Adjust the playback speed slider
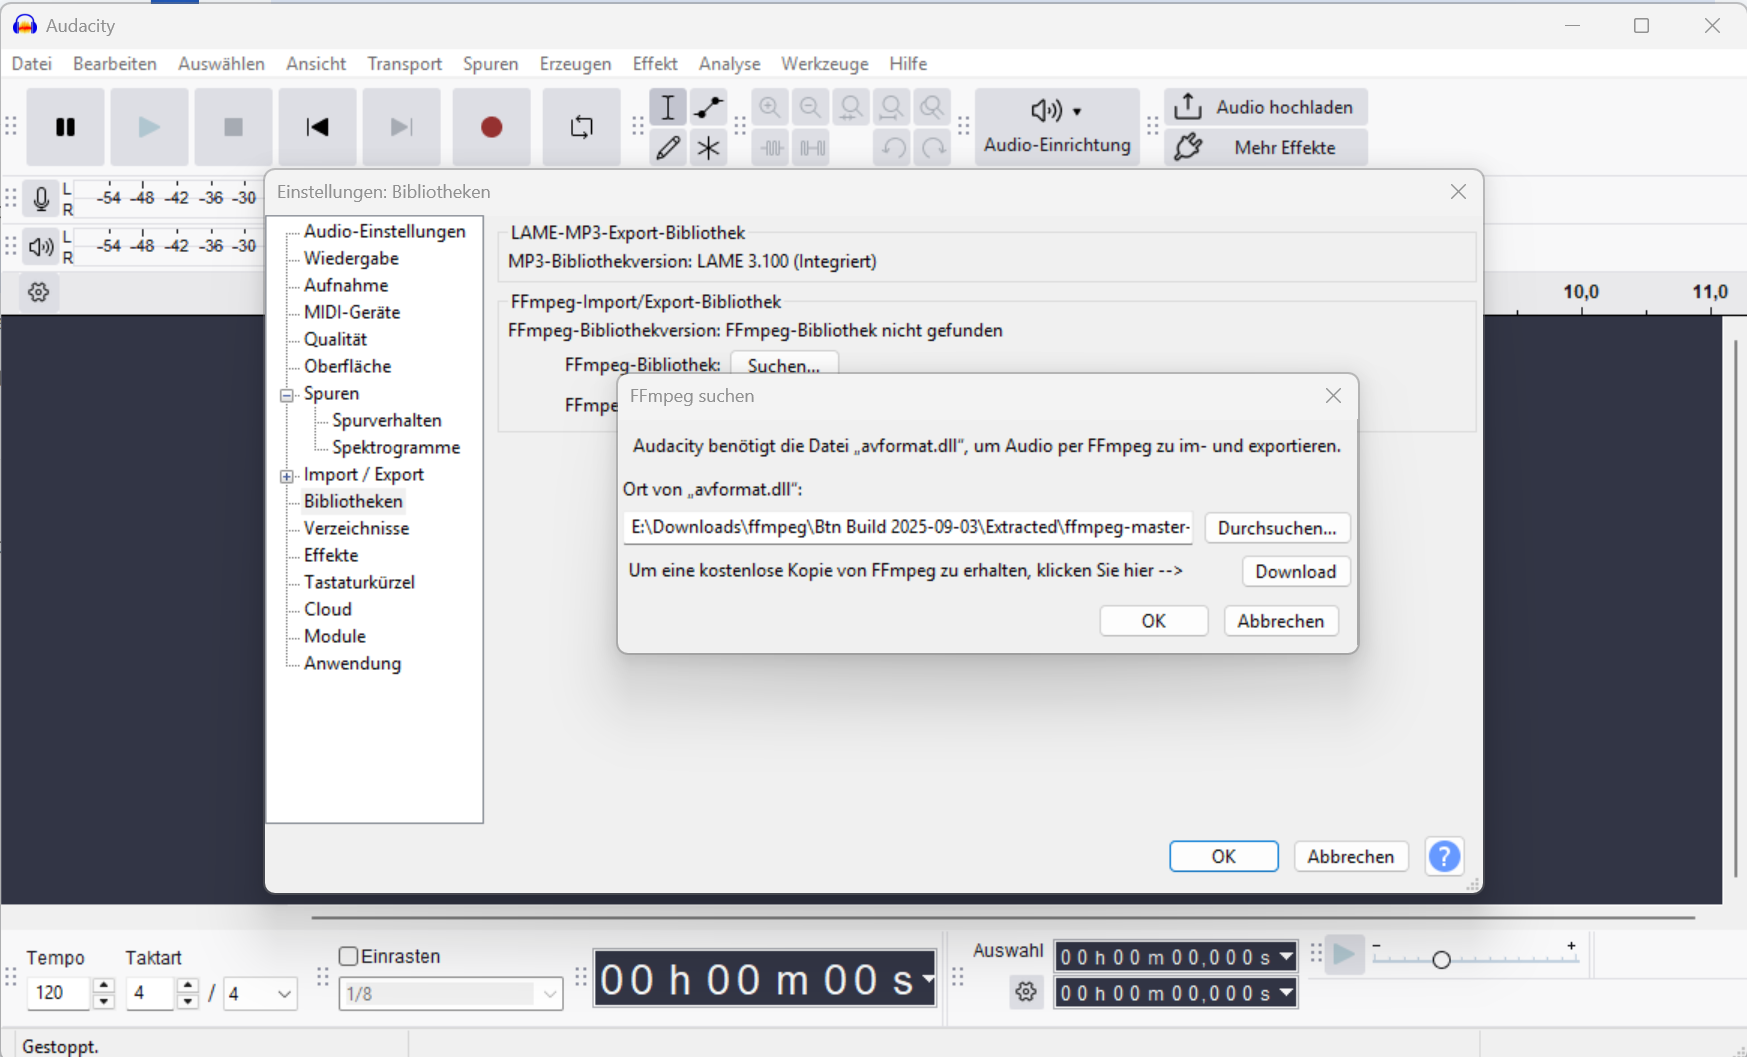1747x1057 pixels. (x=1441, y=958)
